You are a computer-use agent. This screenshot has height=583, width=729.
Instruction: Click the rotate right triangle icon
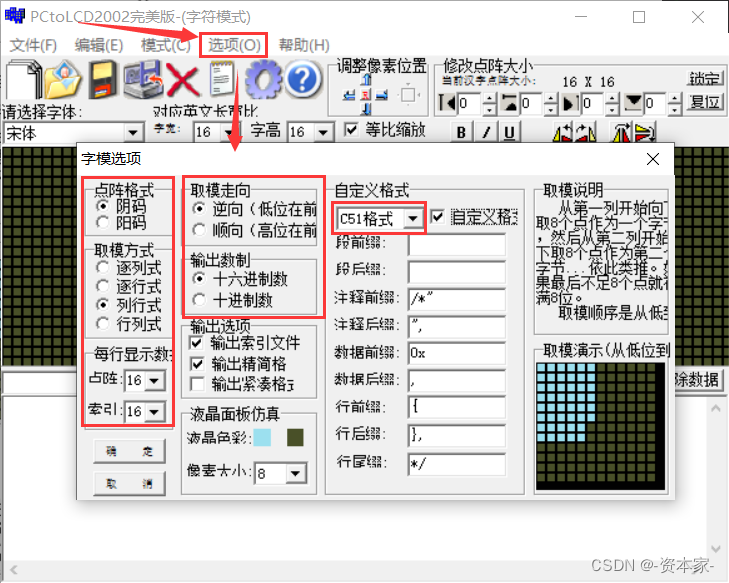click(586, 132)
